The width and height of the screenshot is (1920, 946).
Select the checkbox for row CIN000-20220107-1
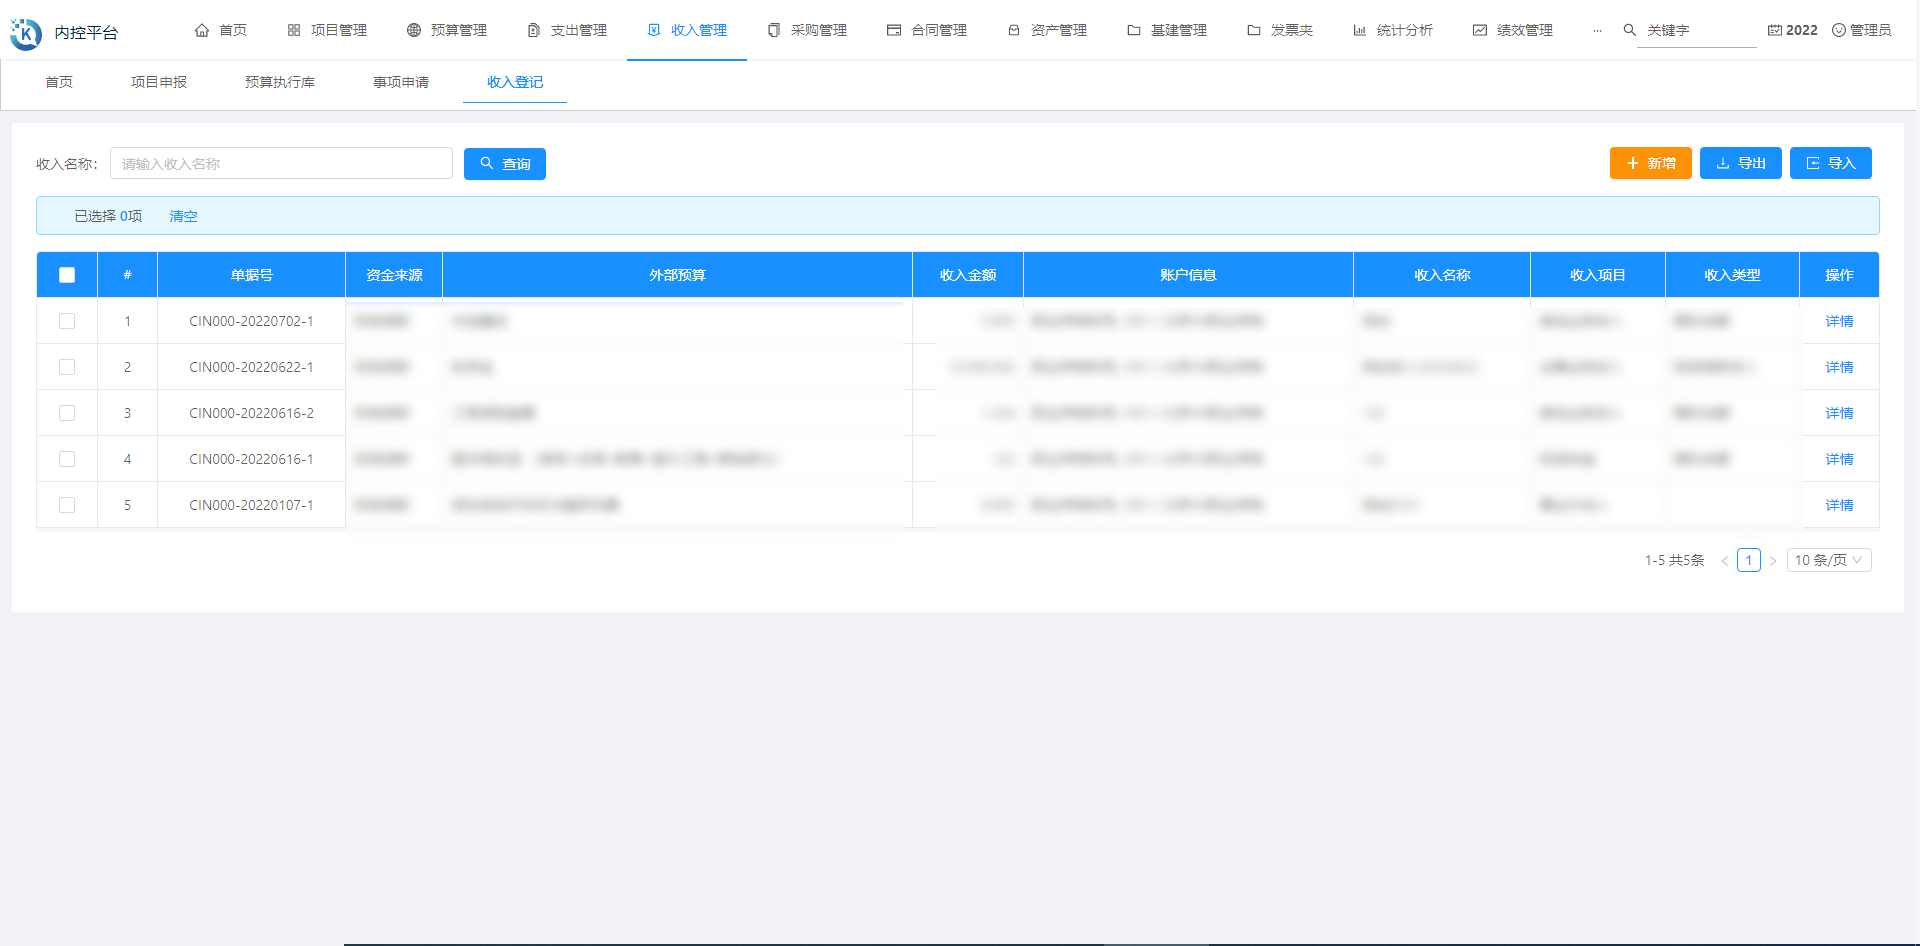pyautogui.click(x=67, y=505)
